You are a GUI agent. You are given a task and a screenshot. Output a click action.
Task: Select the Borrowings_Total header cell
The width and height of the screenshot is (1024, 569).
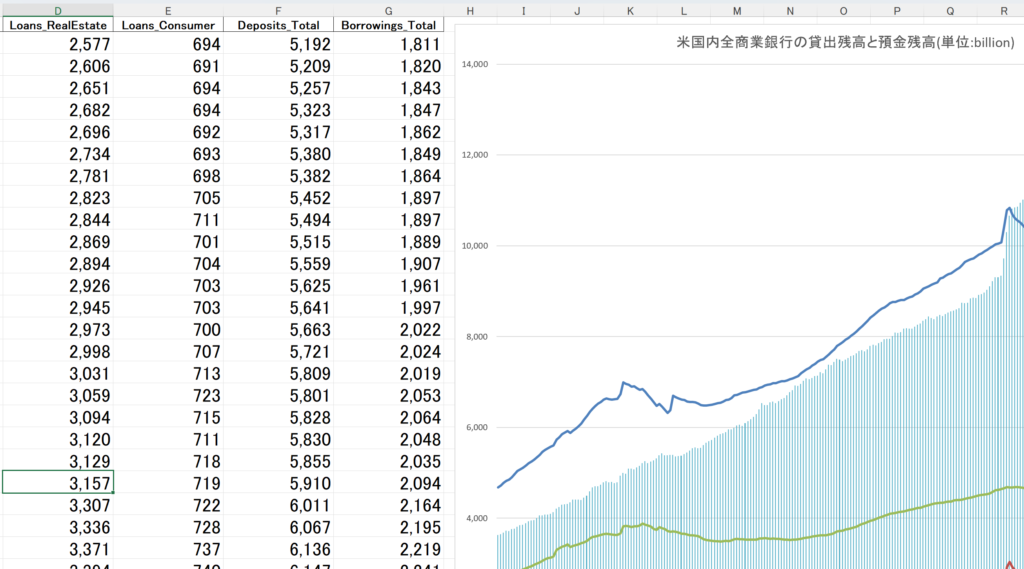(x=387, y=25)
